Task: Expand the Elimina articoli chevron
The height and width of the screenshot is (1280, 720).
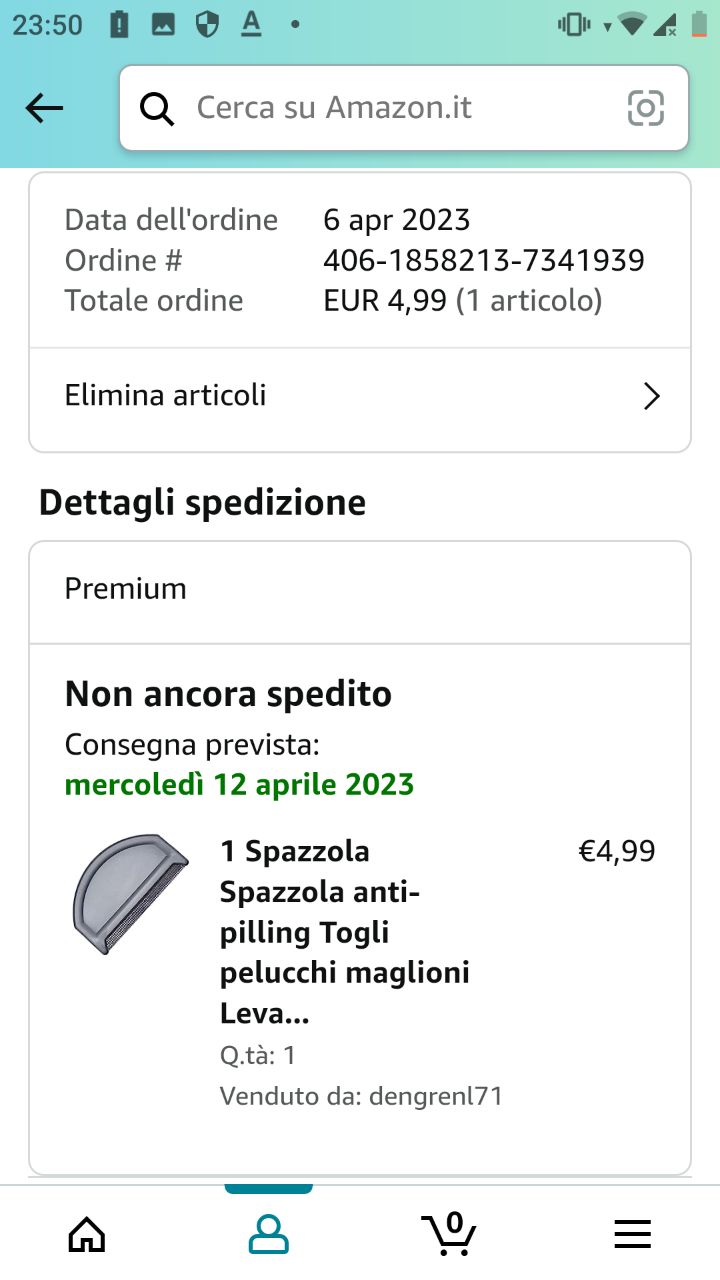Action: point(651,397)
